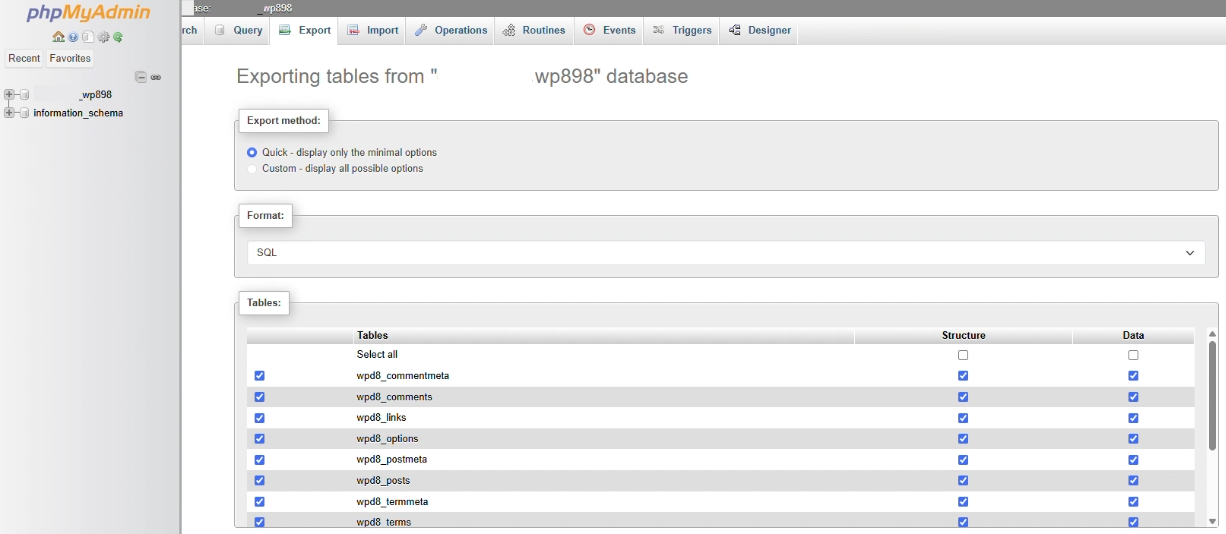Image resolution: width=1226 pixels, height=534 pixels.
Task: Check Select all Data checkbox
Action: (1133, 355)
